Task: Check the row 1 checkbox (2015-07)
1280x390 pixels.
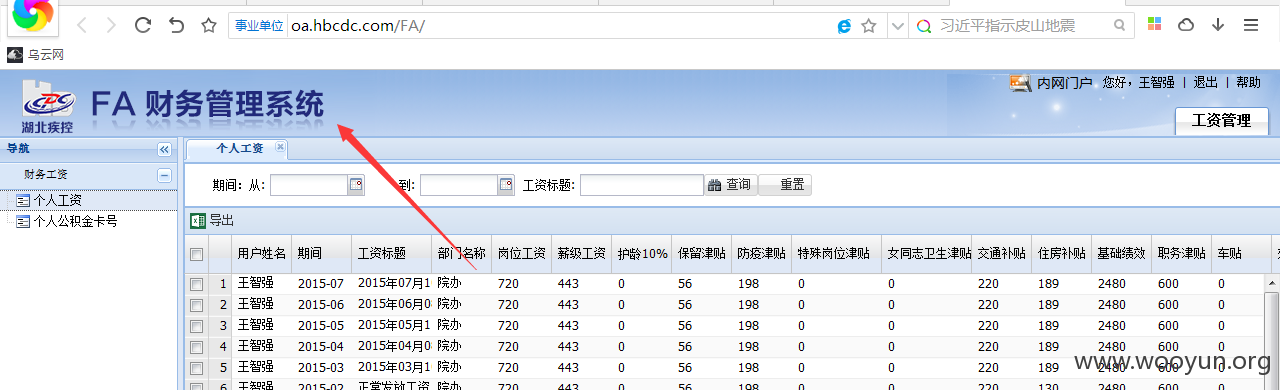Action: tap(197, 284)
